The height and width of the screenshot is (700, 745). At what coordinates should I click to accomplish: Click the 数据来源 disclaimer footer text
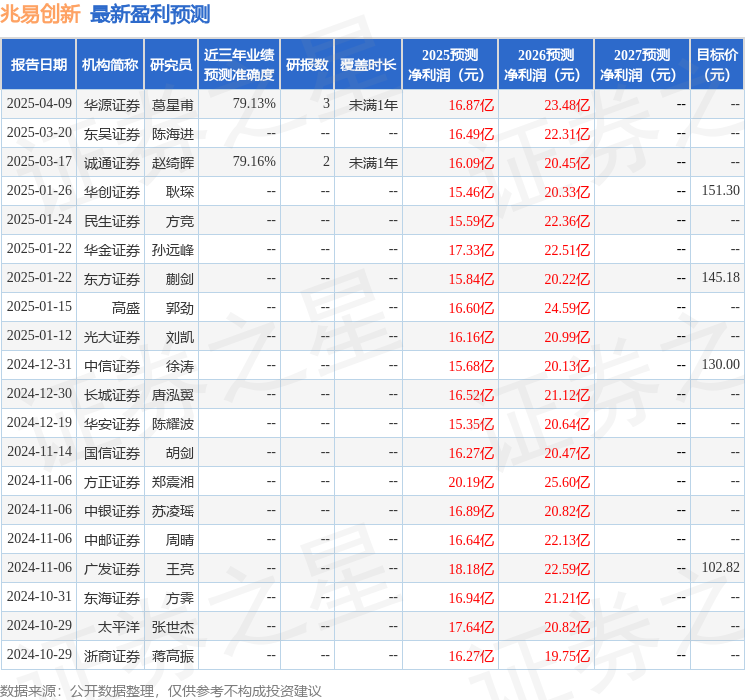click(161, 690)
